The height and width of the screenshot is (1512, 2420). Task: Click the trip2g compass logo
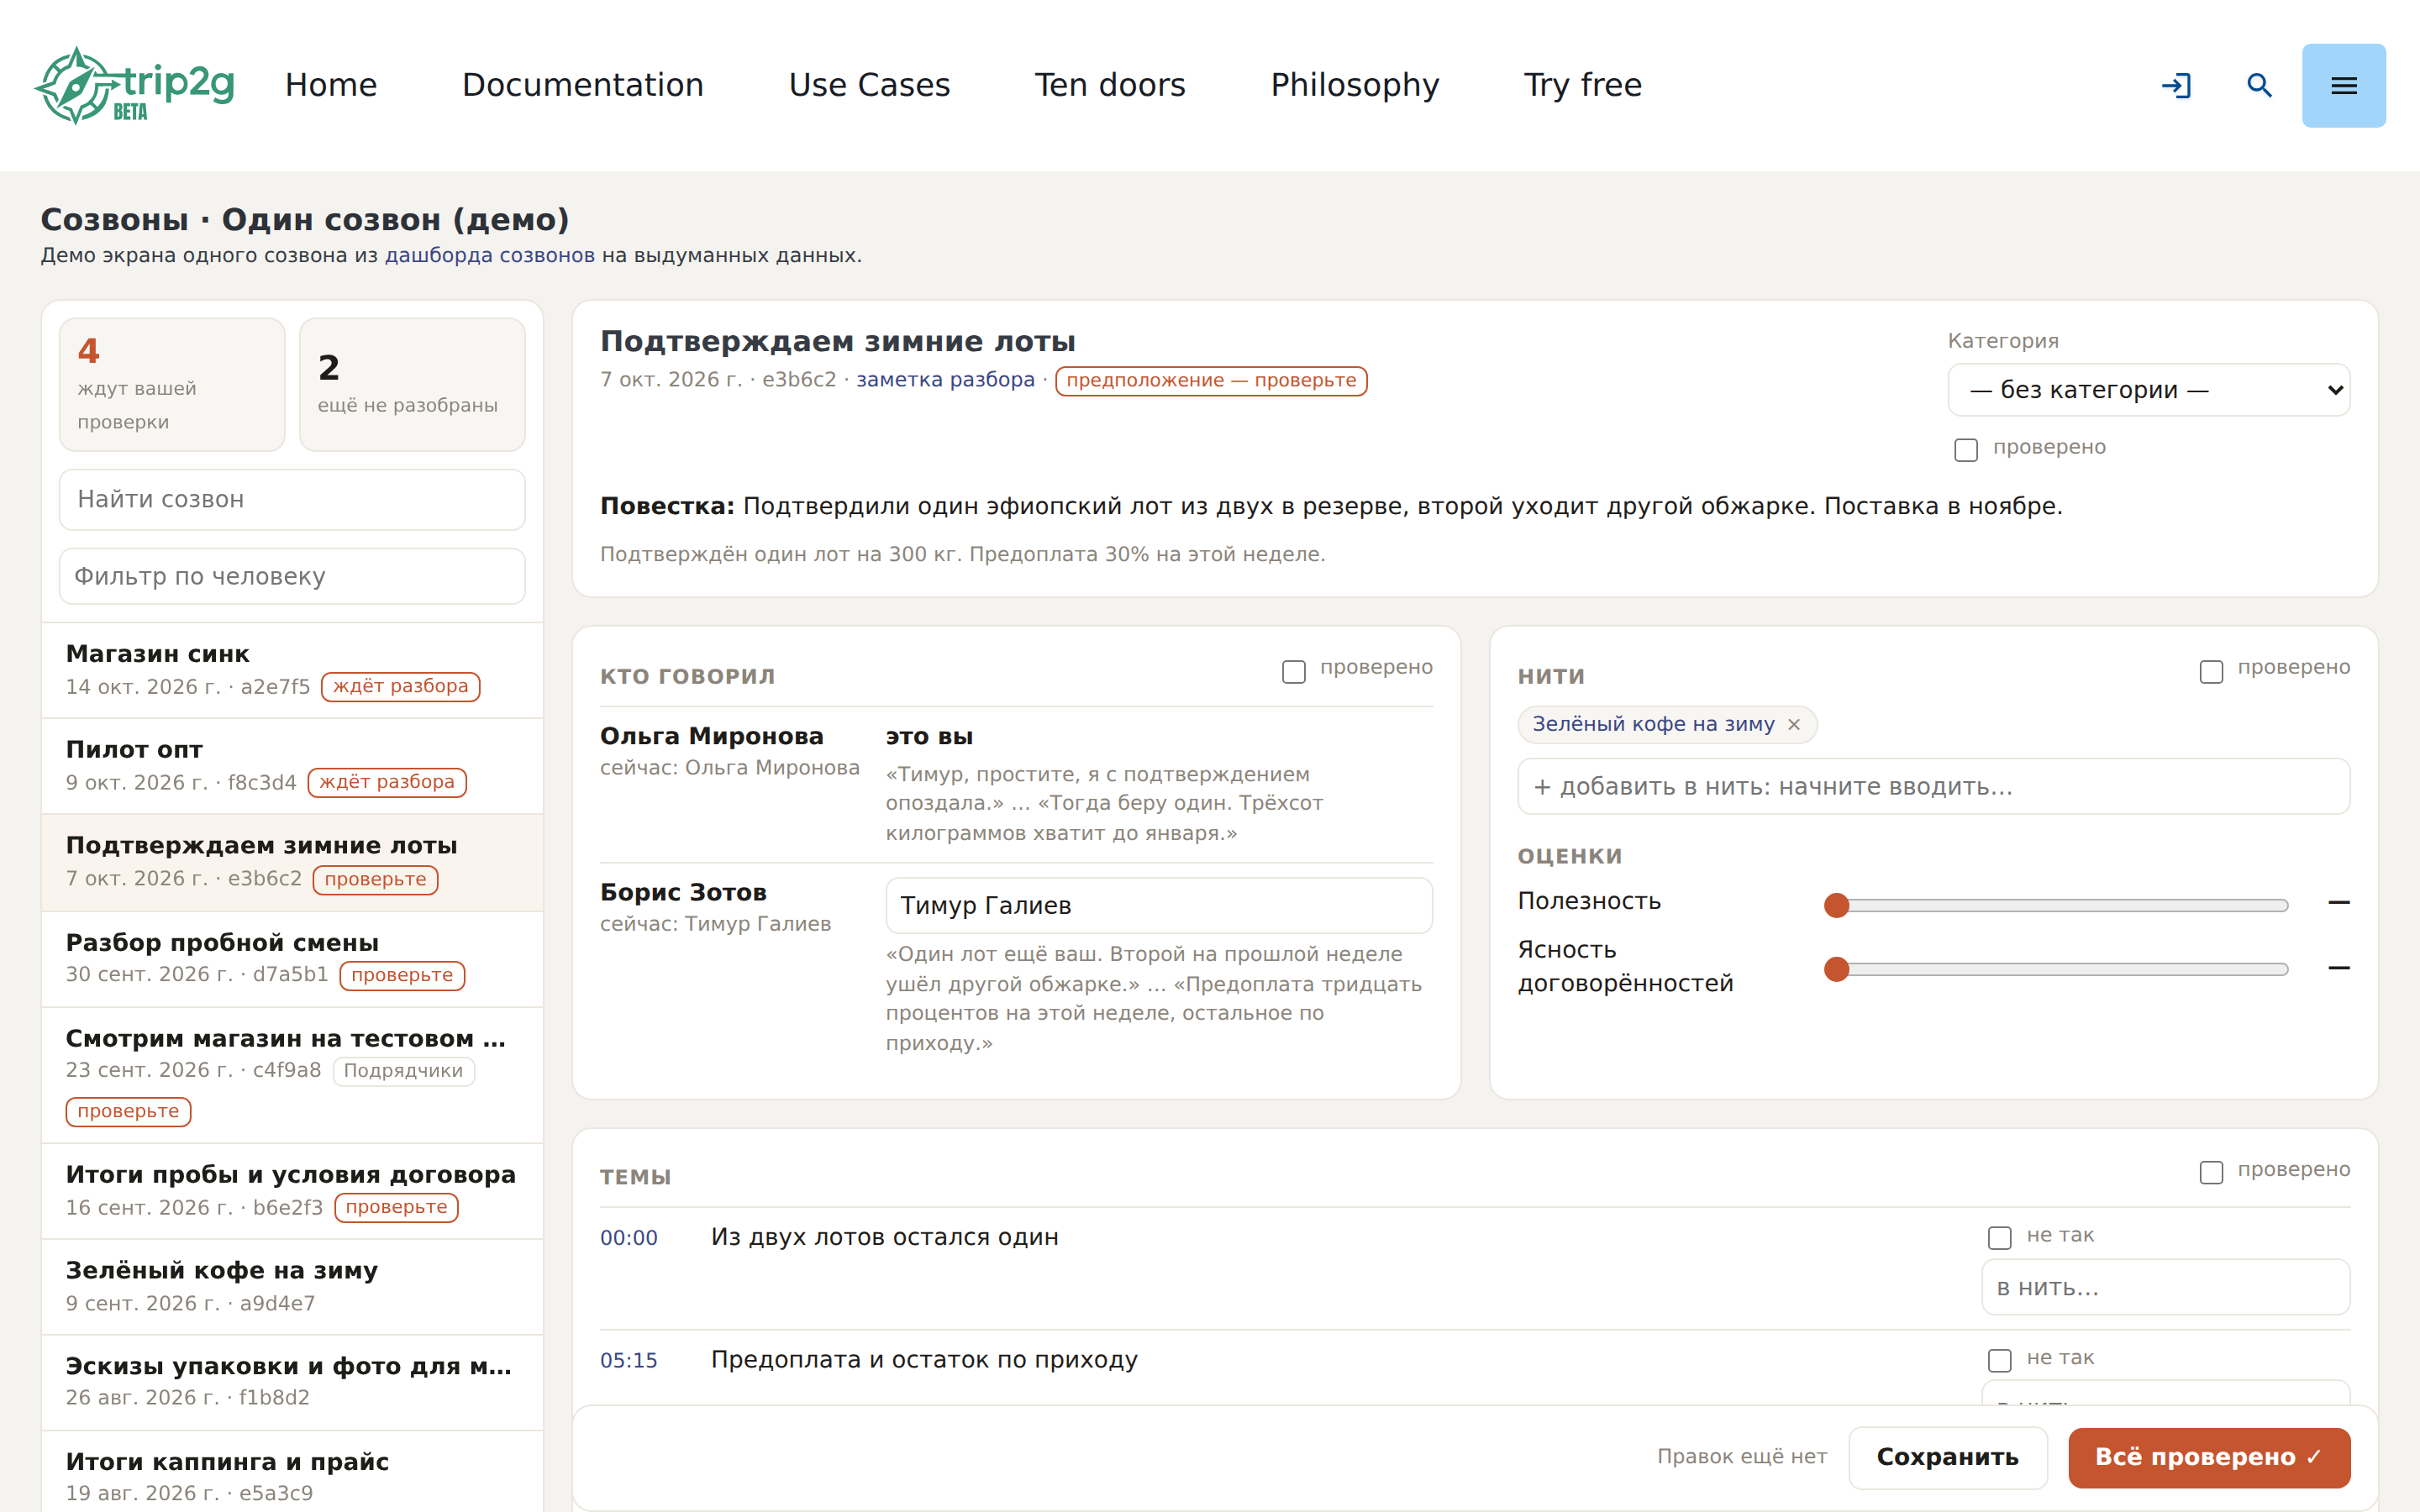(x=135, y=85)
